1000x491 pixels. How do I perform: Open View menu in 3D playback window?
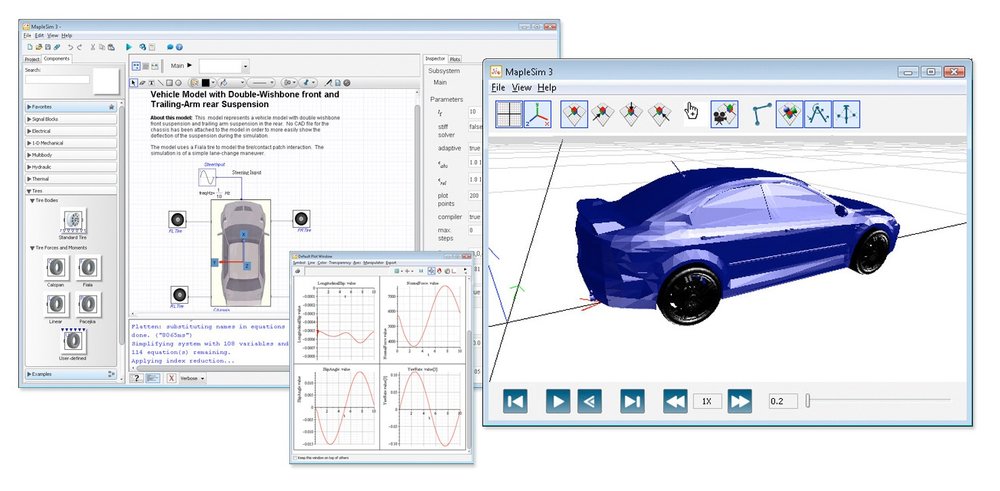click(x=521, y=87)
